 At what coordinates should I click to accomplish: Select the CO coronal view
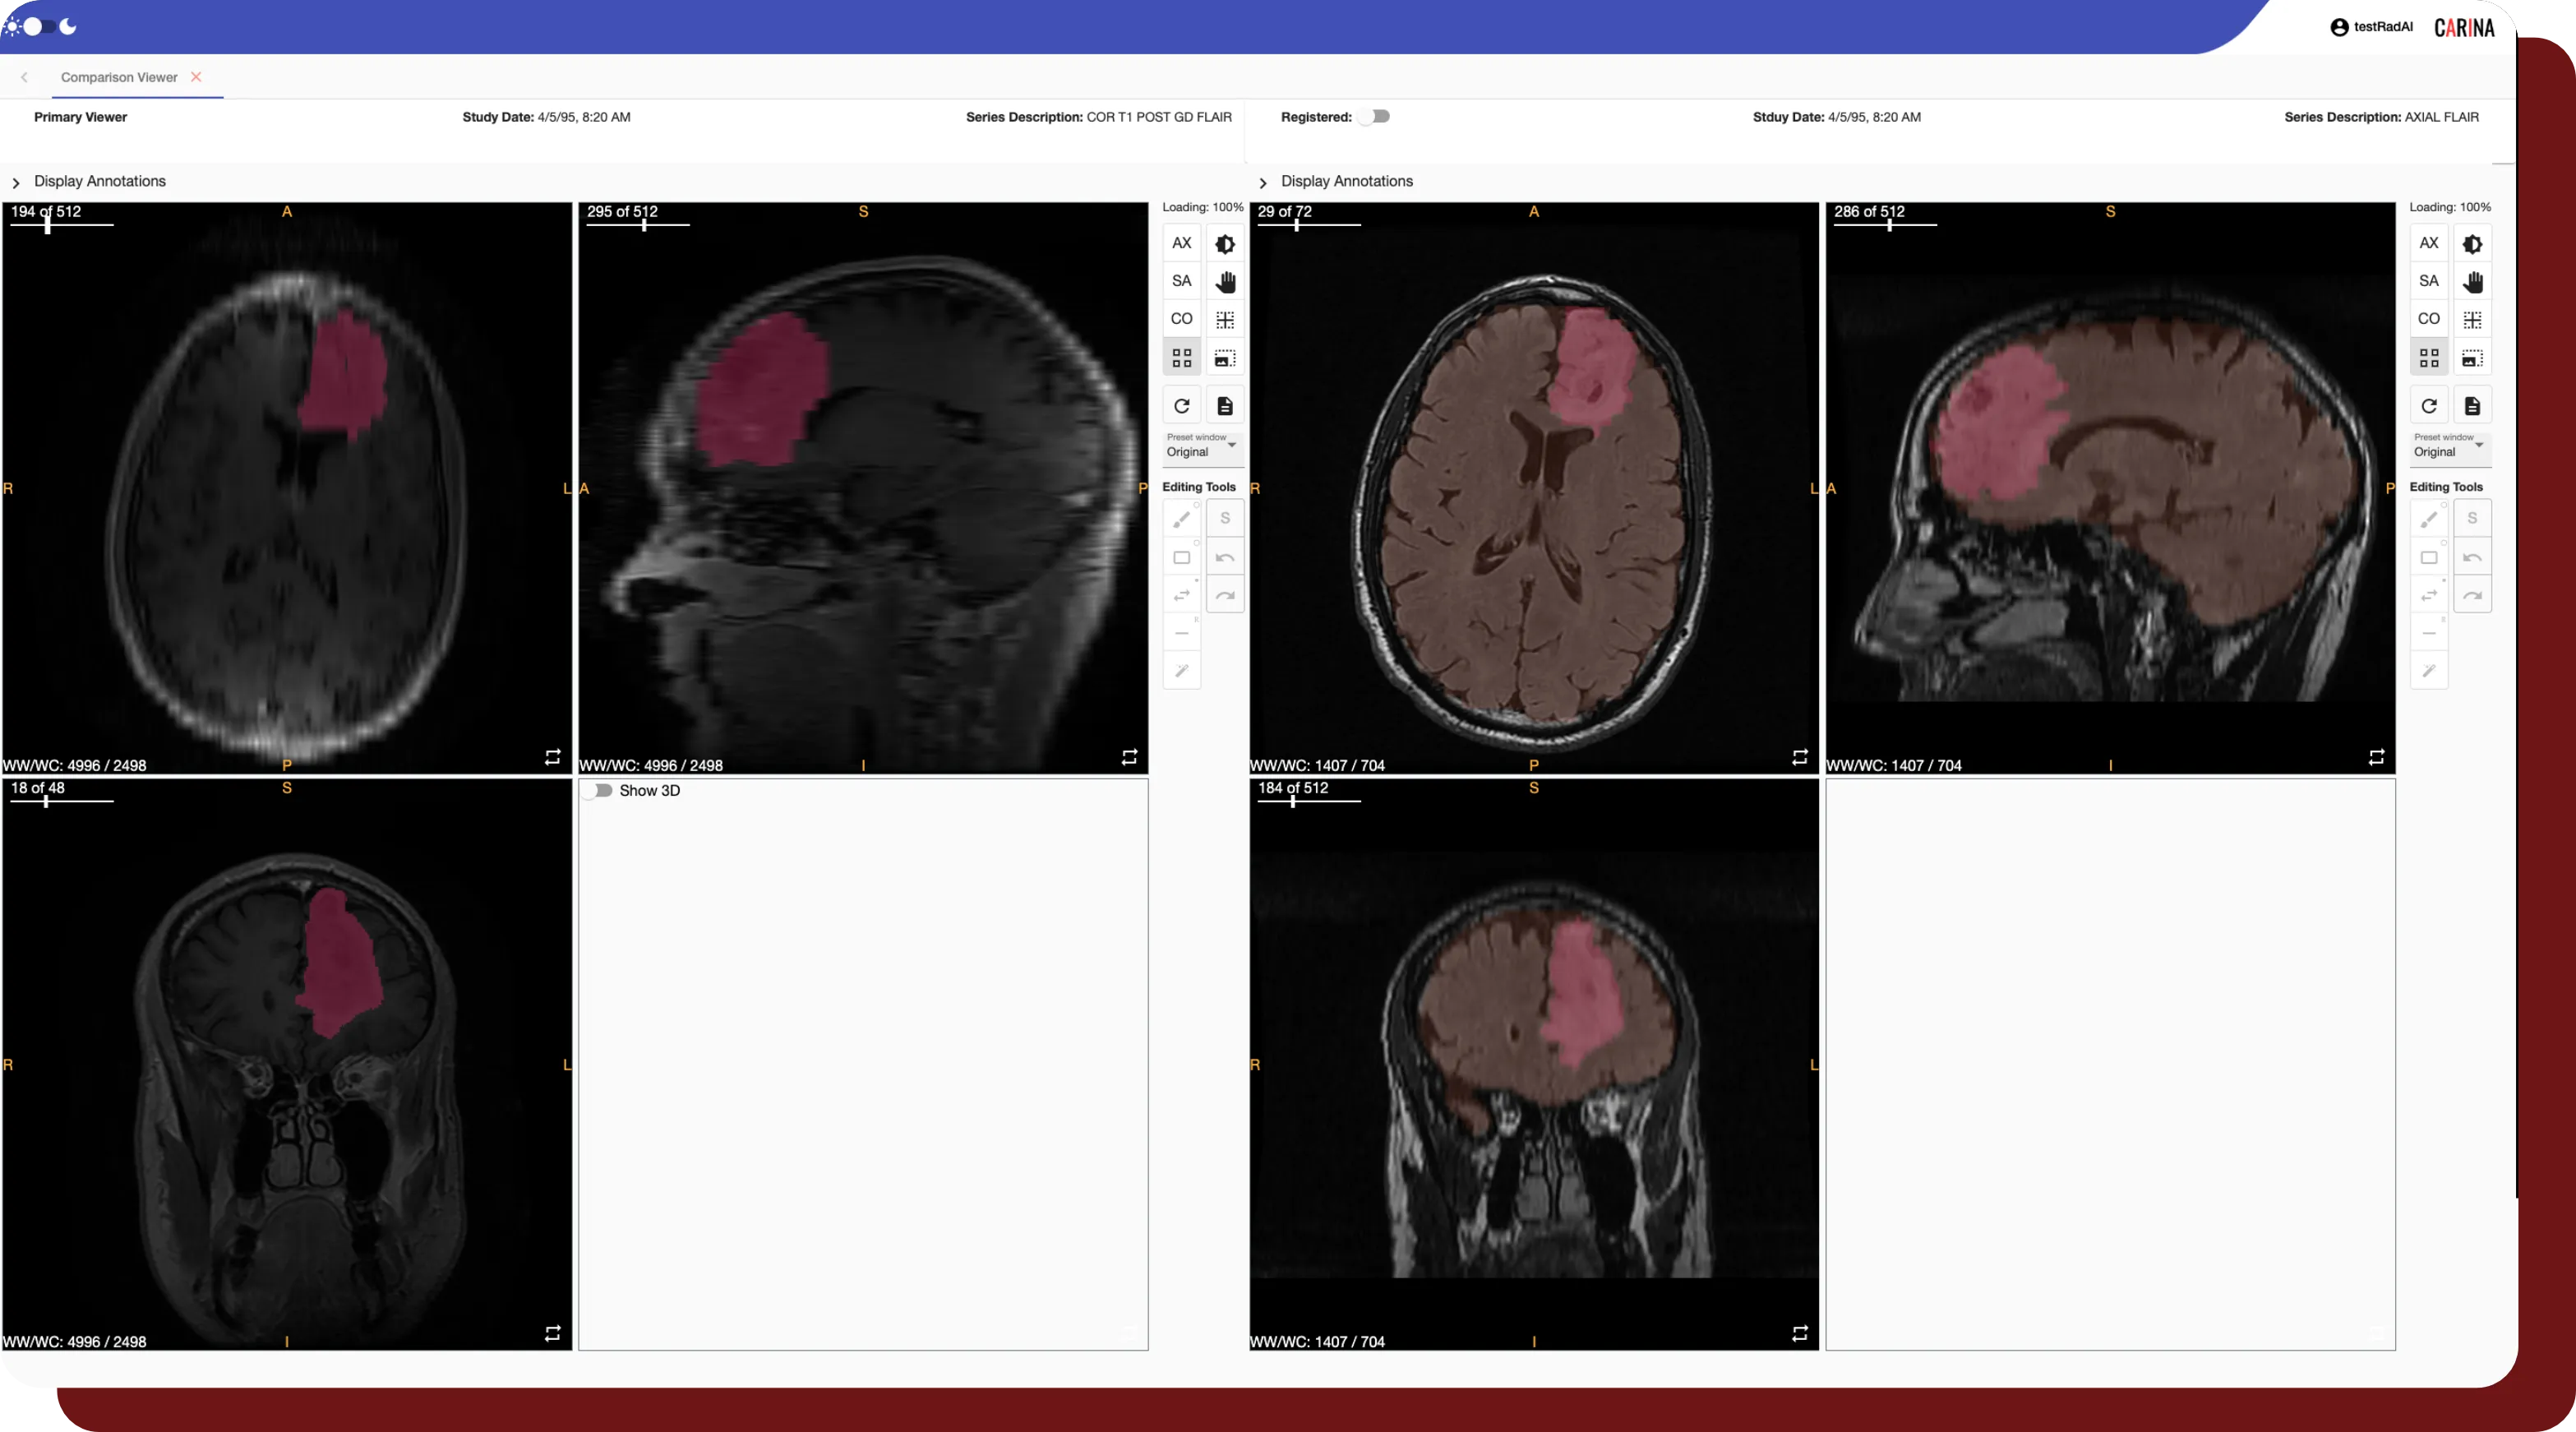coord(1181,319)
